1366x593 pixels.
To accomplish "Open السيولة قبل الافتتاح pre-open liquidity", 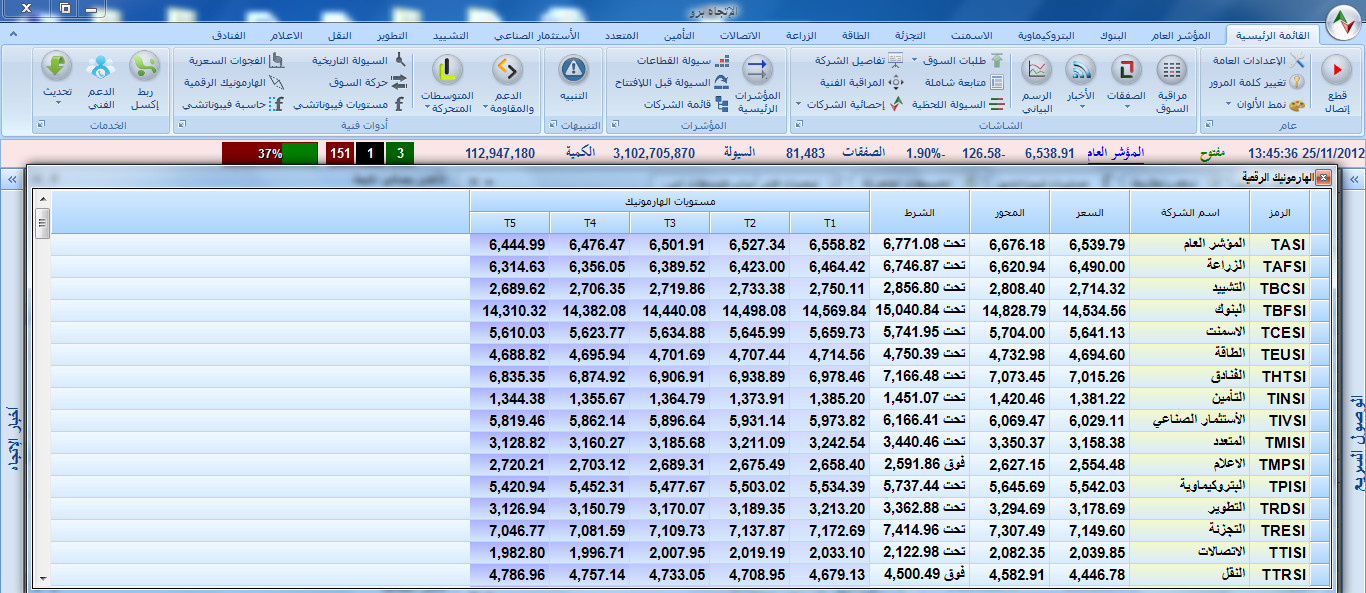I will [x=670, y=82].
